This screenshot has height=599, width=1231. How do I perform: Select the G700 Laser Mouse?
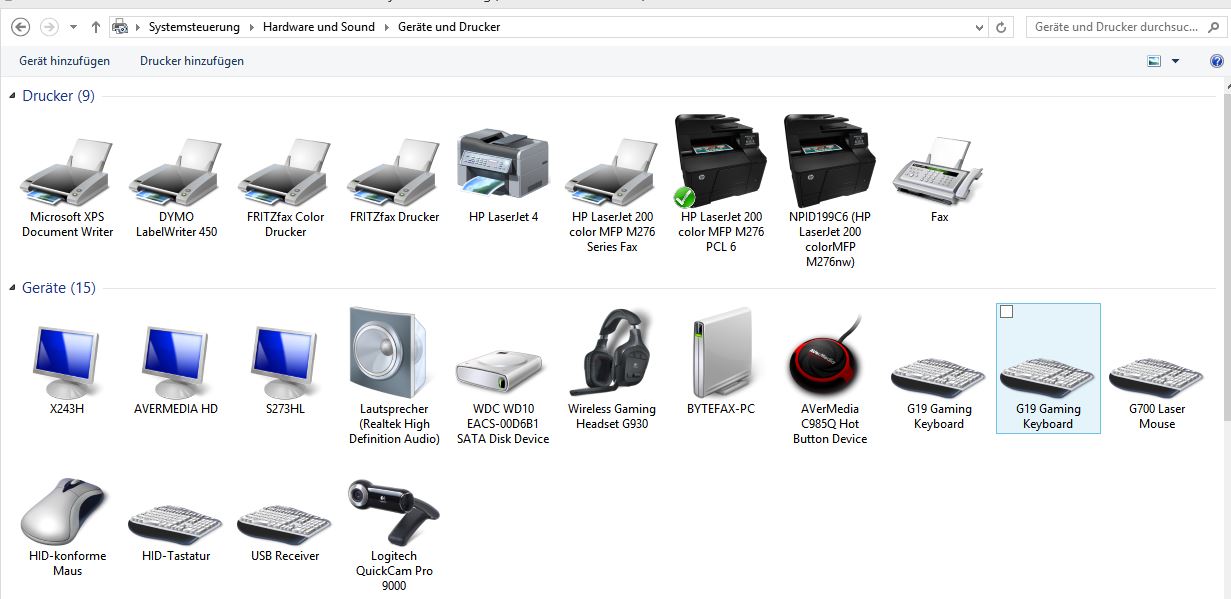(1157, 392)
